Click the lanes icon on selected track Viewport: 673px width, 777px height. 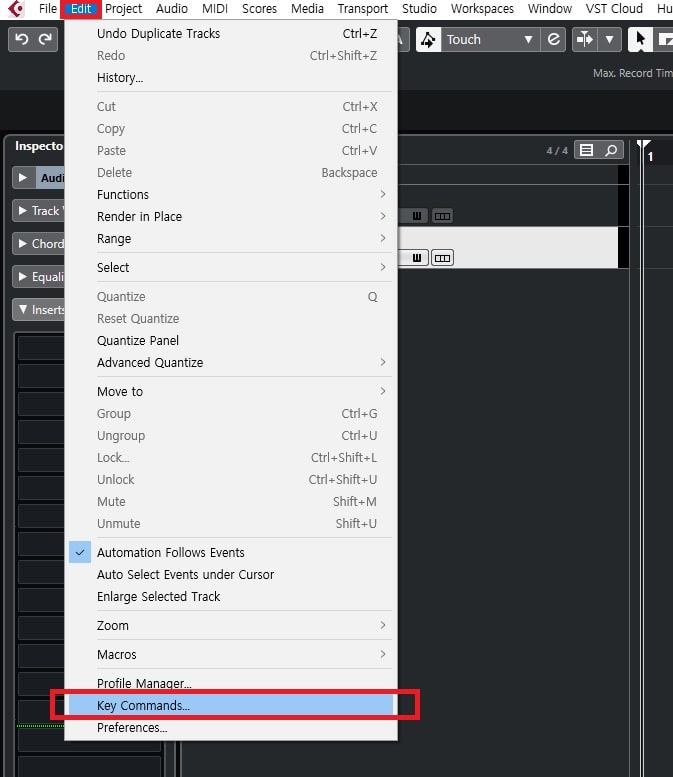[x=442, y=258]
